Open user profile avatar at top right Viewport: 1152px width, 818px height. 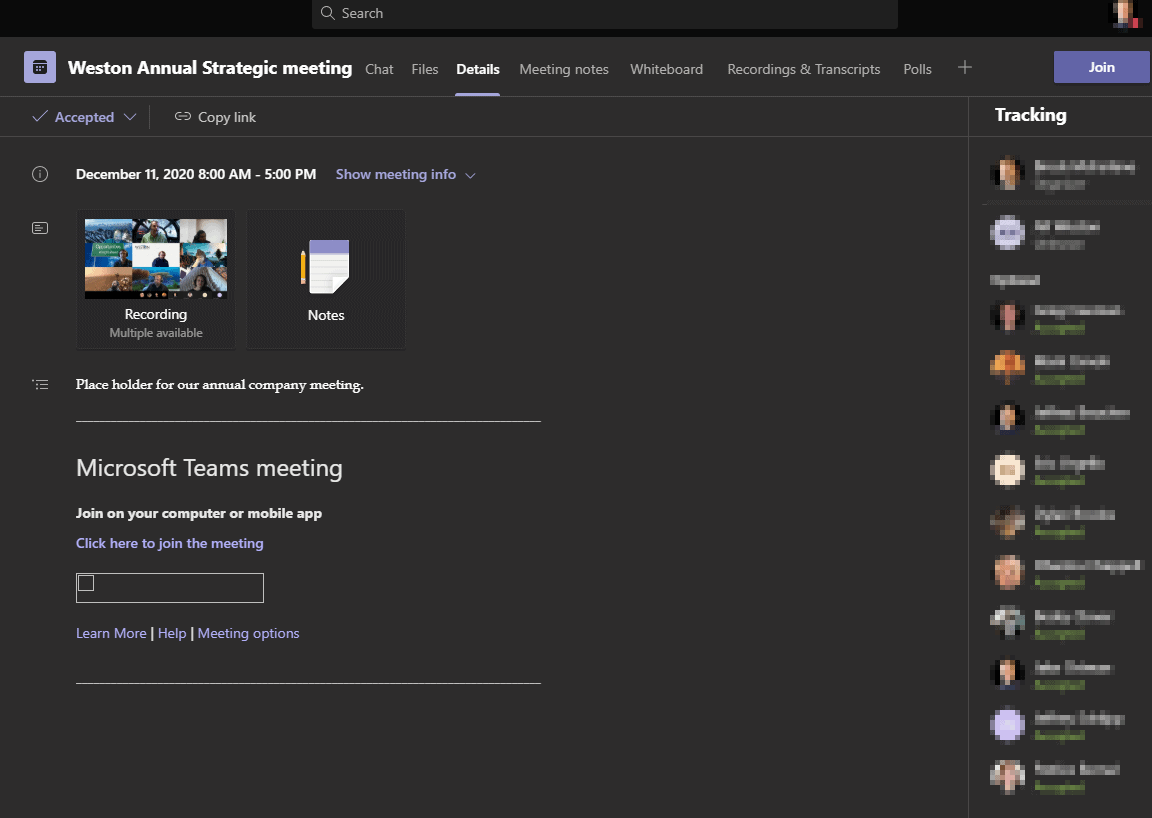point(1124,14)
